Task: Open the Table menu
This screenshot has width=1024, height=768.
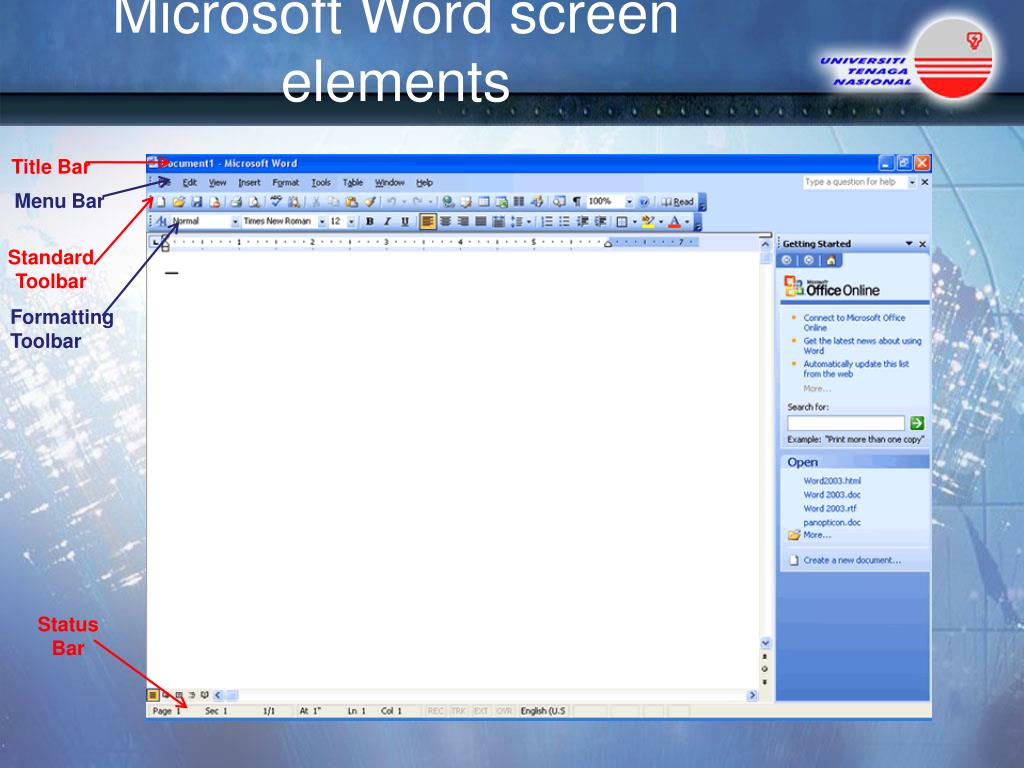Action: (x=353, y=183)
